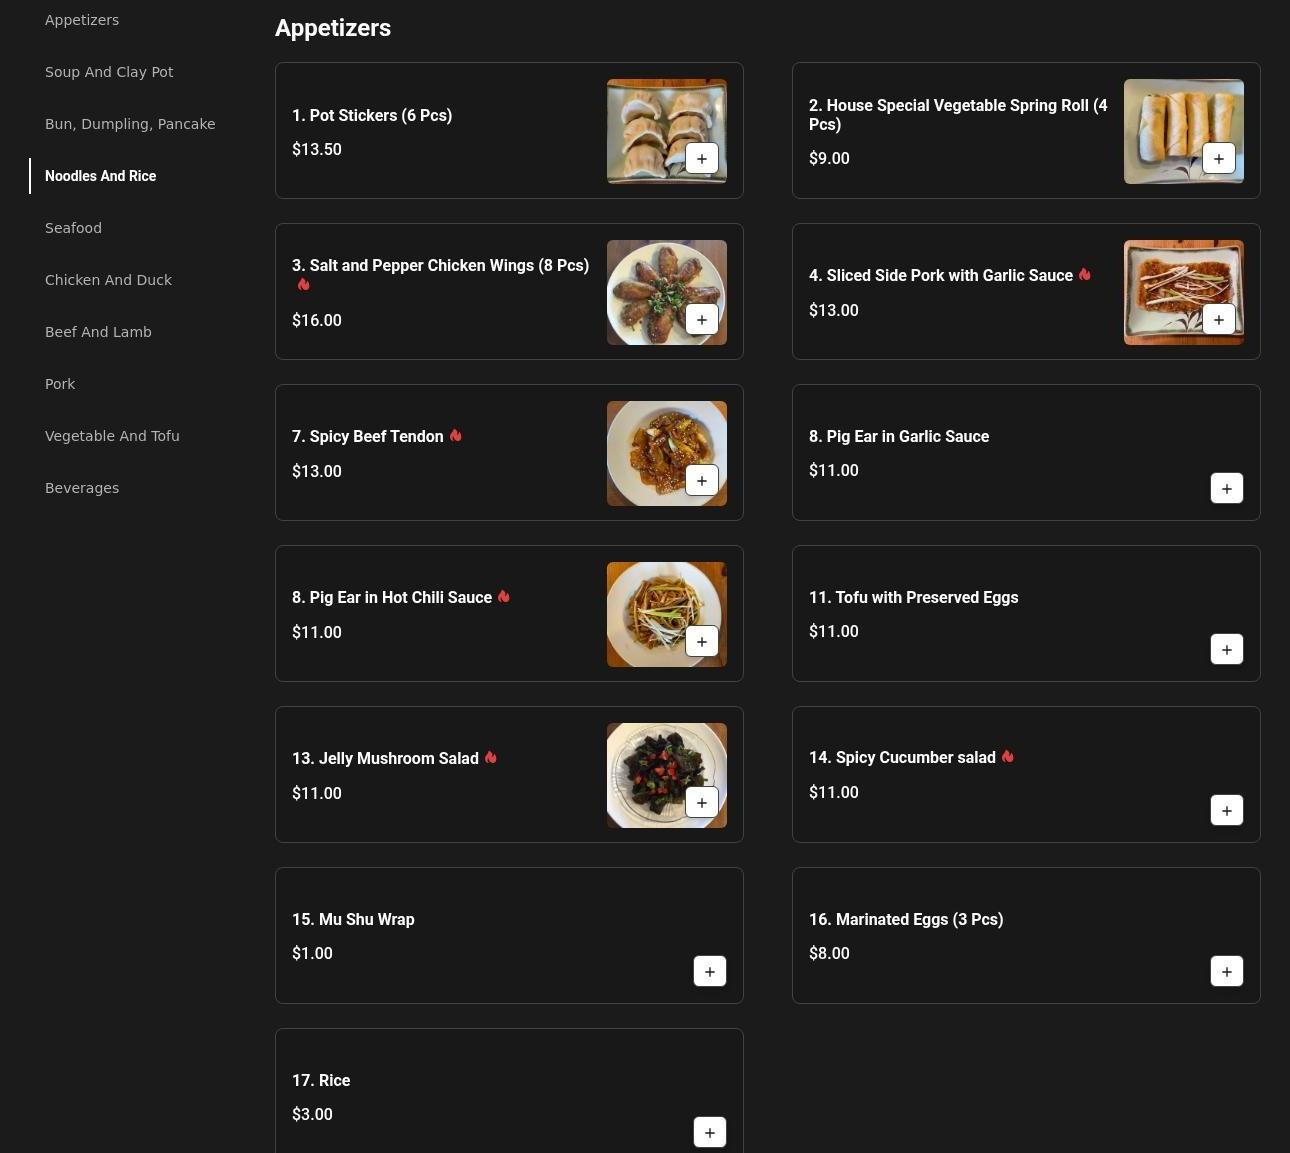Add Salt and Pepper Chicken Wings
1290x1153 pixels.
coord(701,319)
